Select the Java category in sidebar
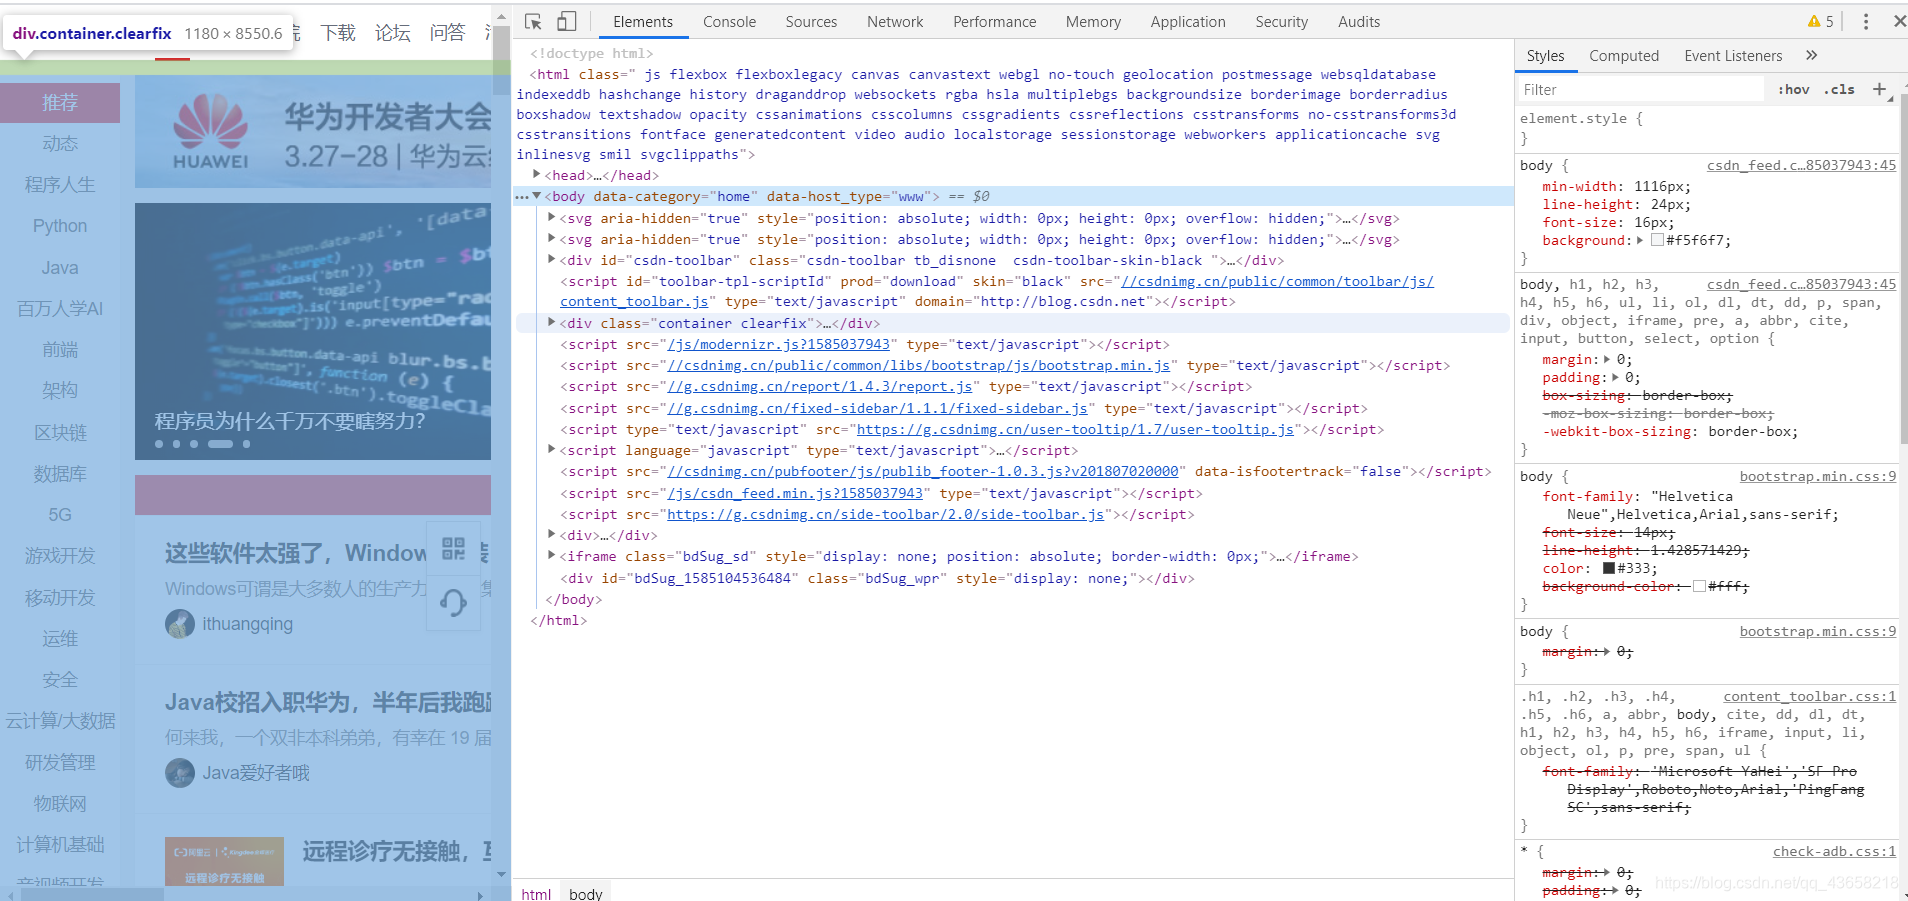This screenshot has width=1908, height=901. (x=60, y=268)
